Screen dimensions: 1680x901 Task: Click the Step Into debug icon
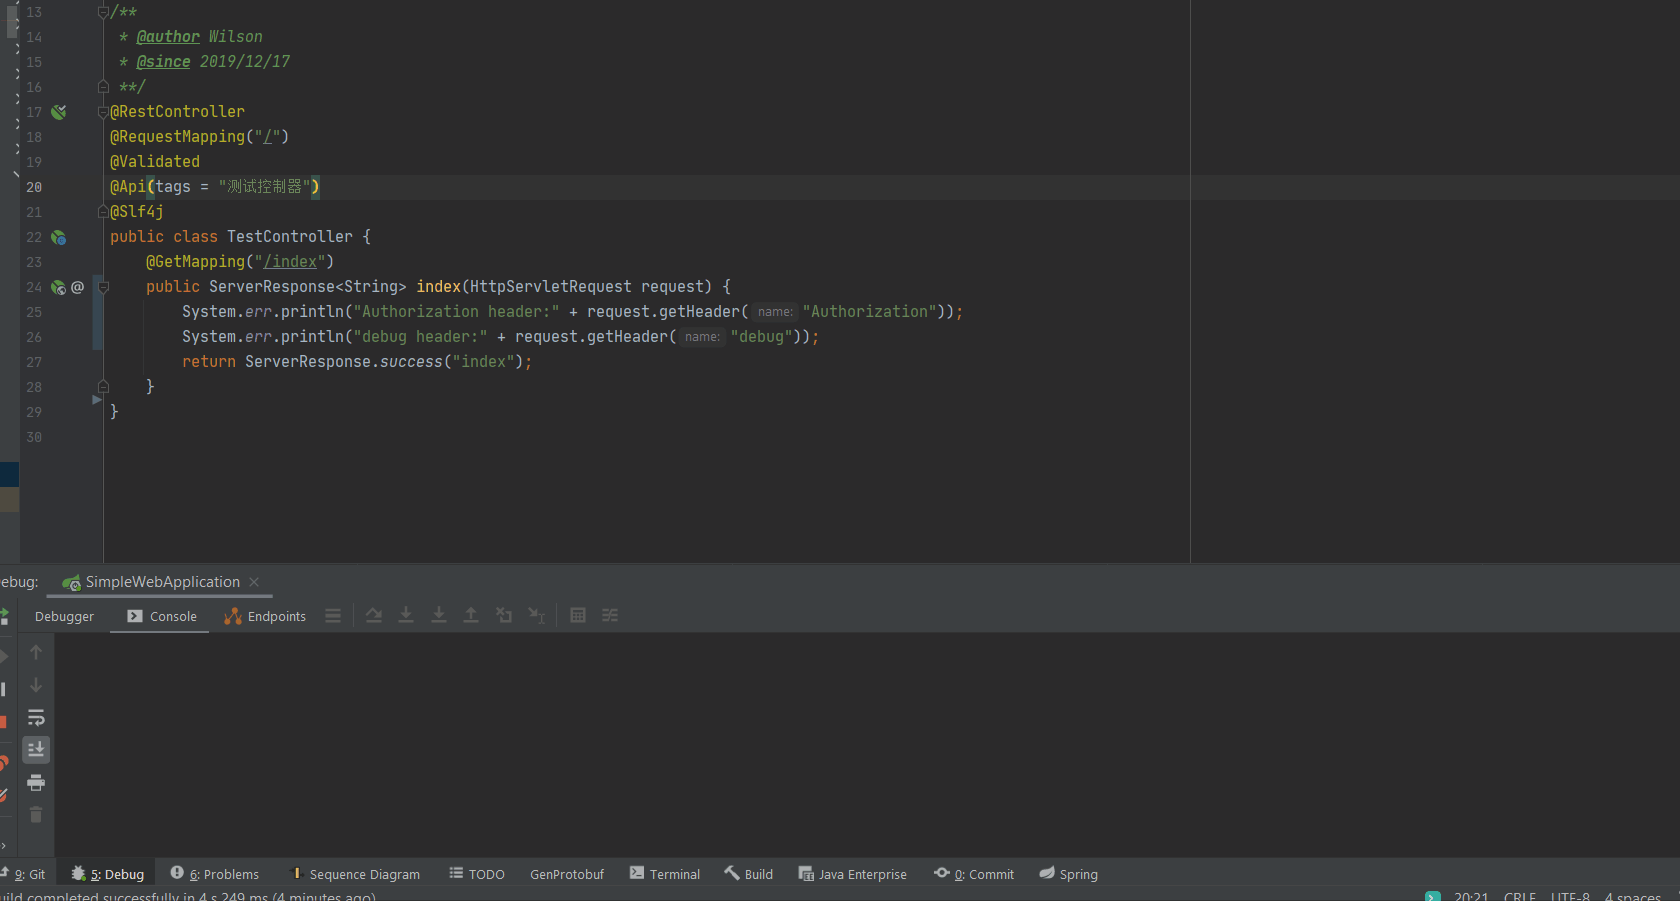406,615
